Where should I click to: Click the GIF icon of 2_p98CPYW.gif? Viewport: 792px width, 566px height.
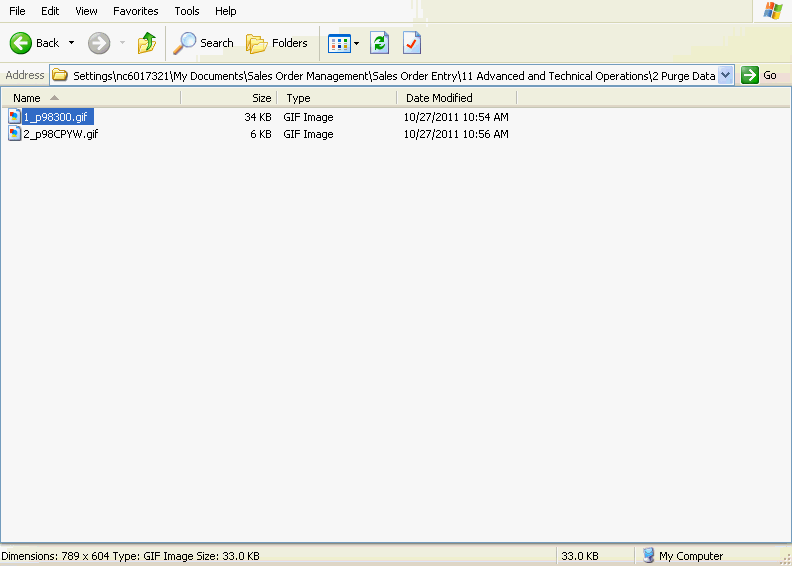click(x=15, y=134)
